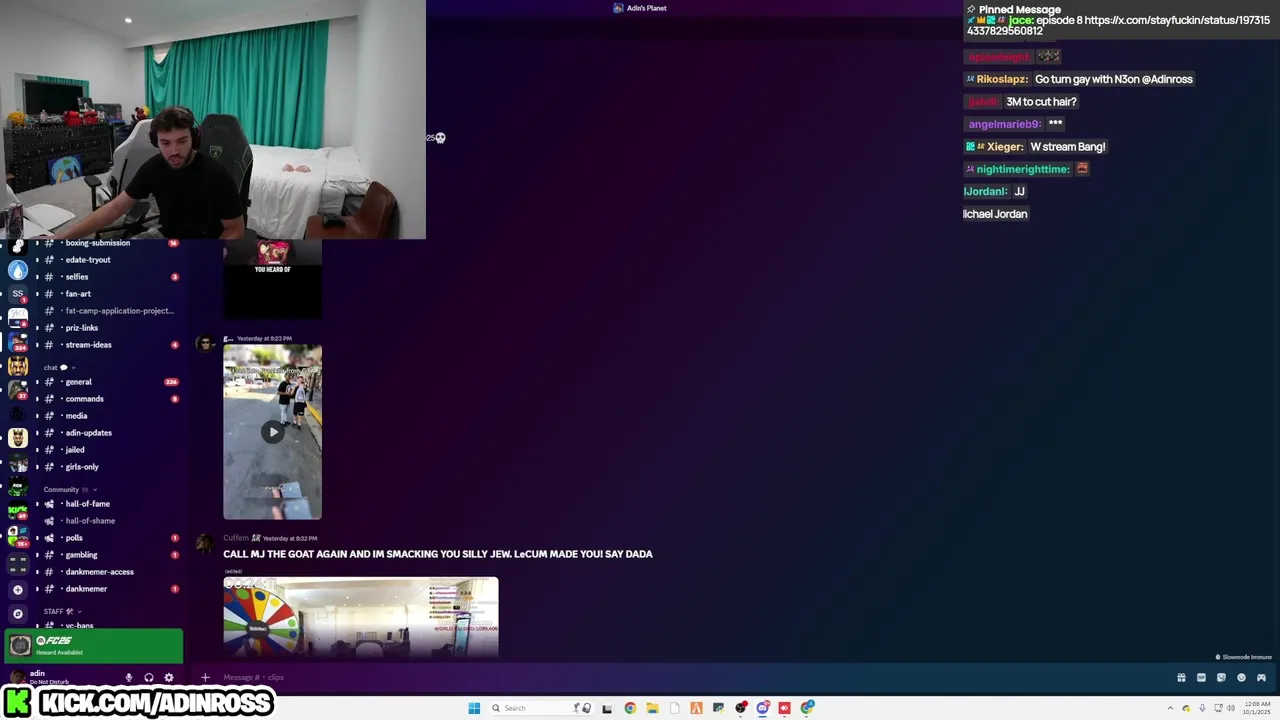Toggle Discord headphone deafen

(148, 678)
